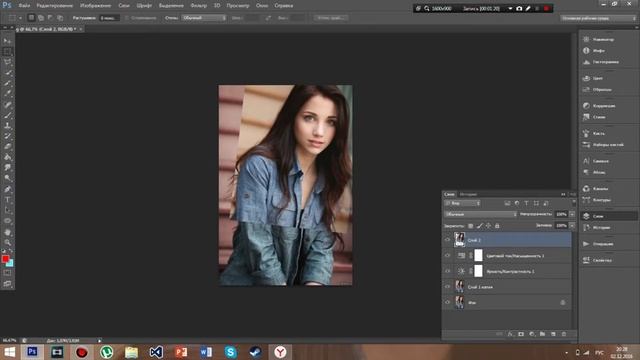Image resolution: width=640 pixels, height=360 pixels.
Task: Select the Blur tool
Action: point(7,167)
